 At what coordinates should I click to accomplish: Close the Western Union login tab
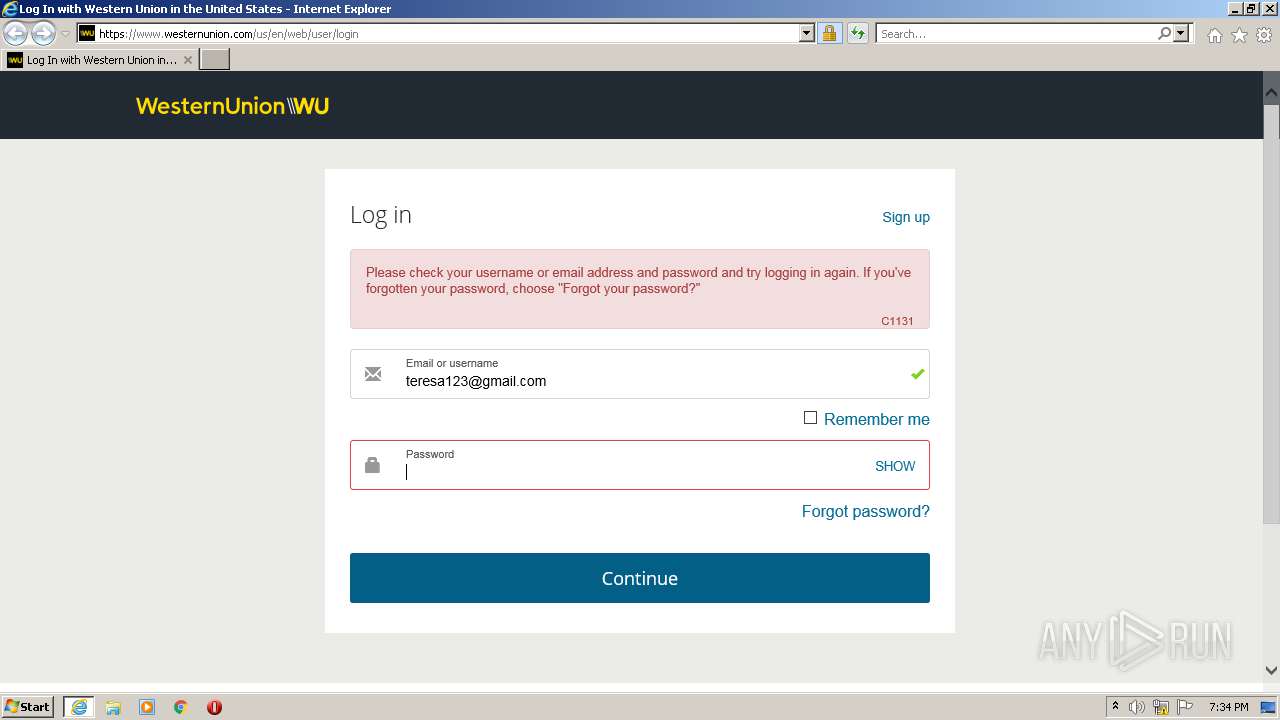click(x=188, y=60)
